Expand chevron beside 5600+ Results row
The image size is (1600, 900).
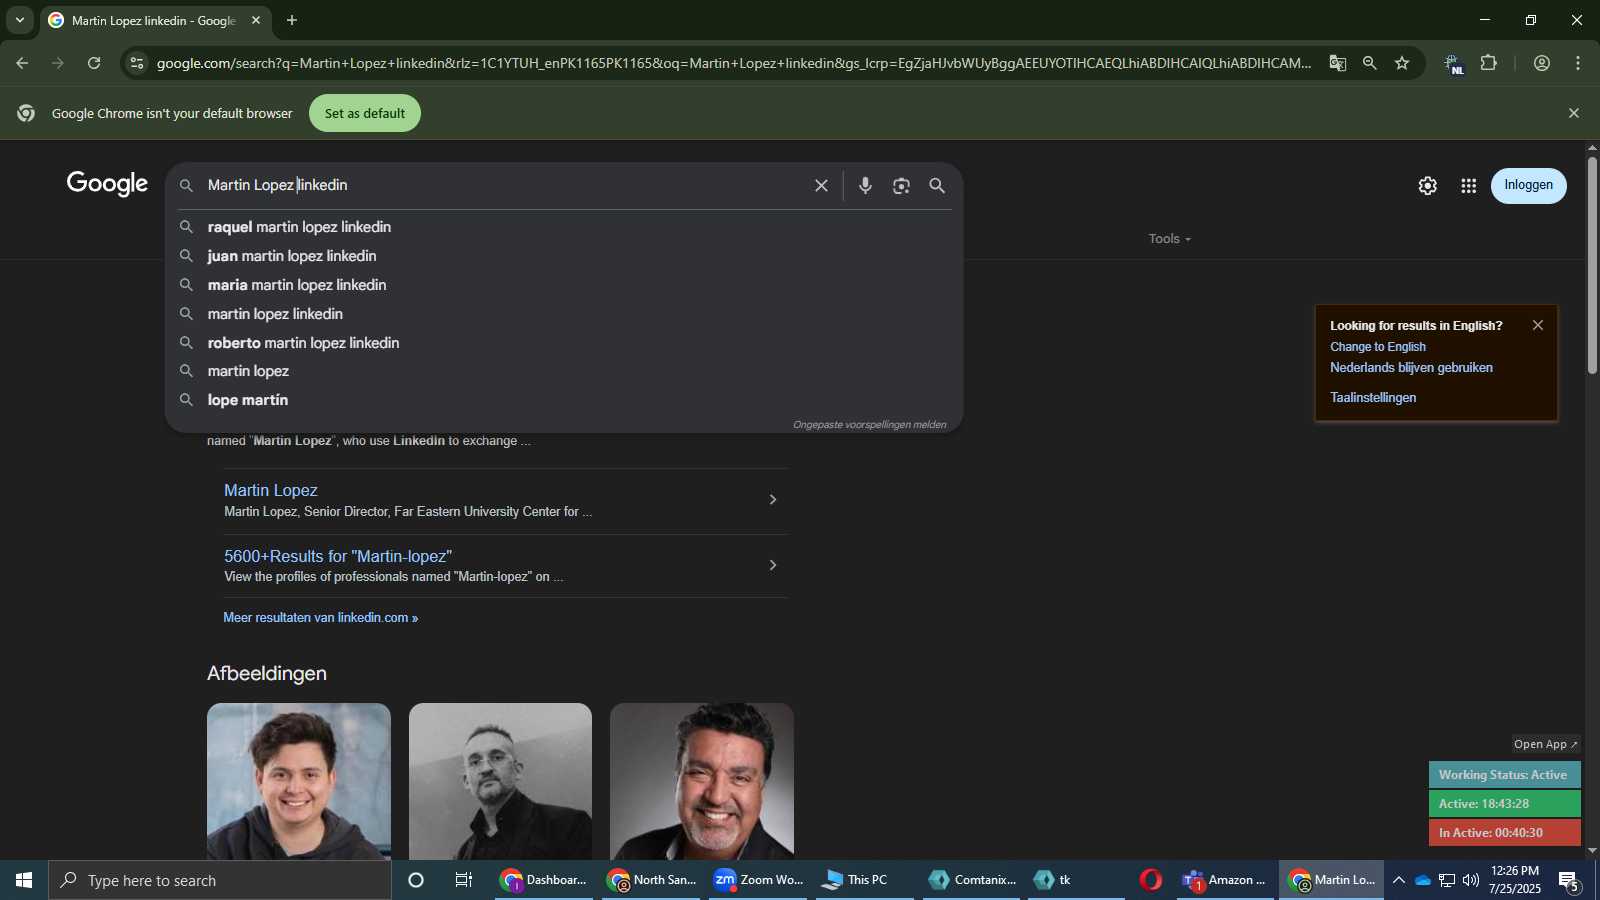point(772,565)
